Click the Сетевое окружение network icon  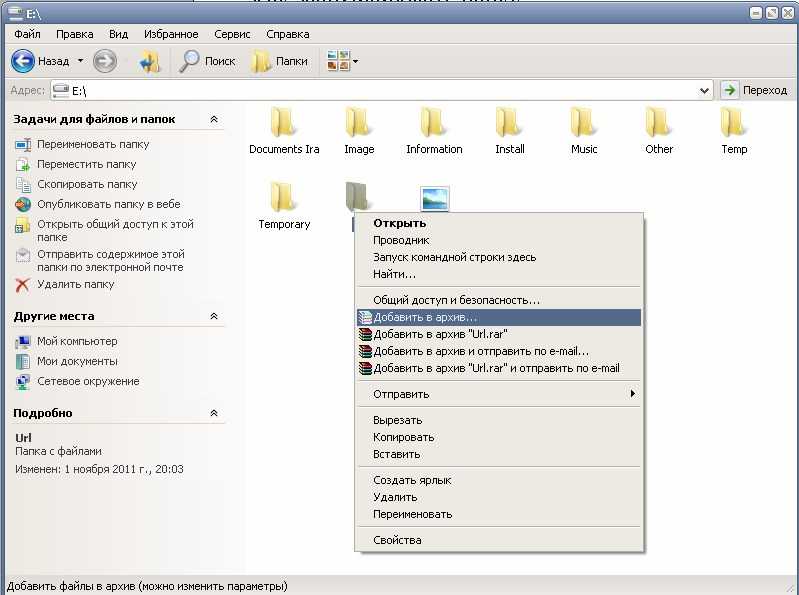23,382
